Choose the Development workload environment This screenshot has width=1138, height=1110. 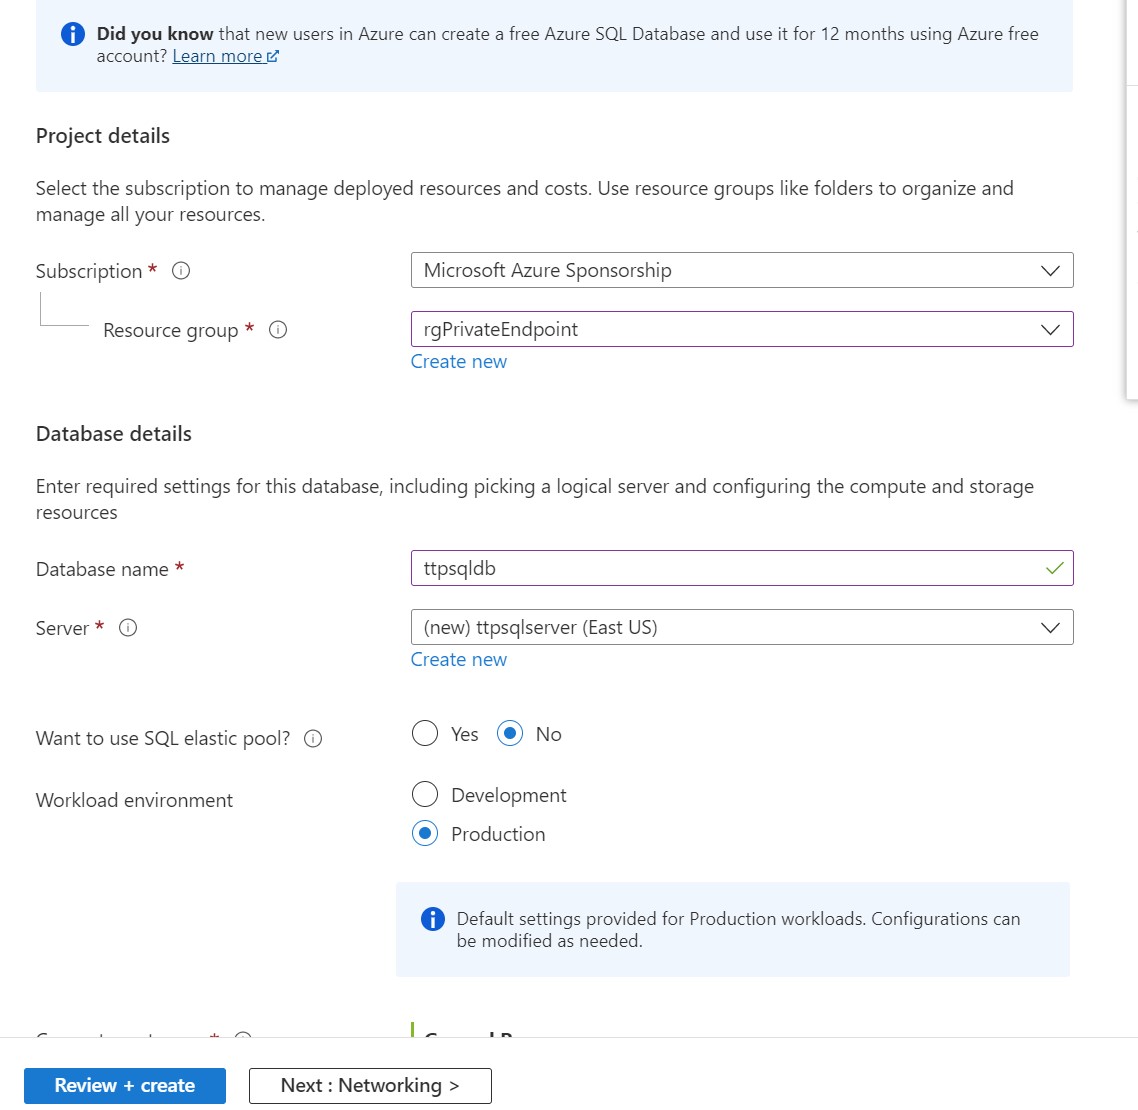425,795
